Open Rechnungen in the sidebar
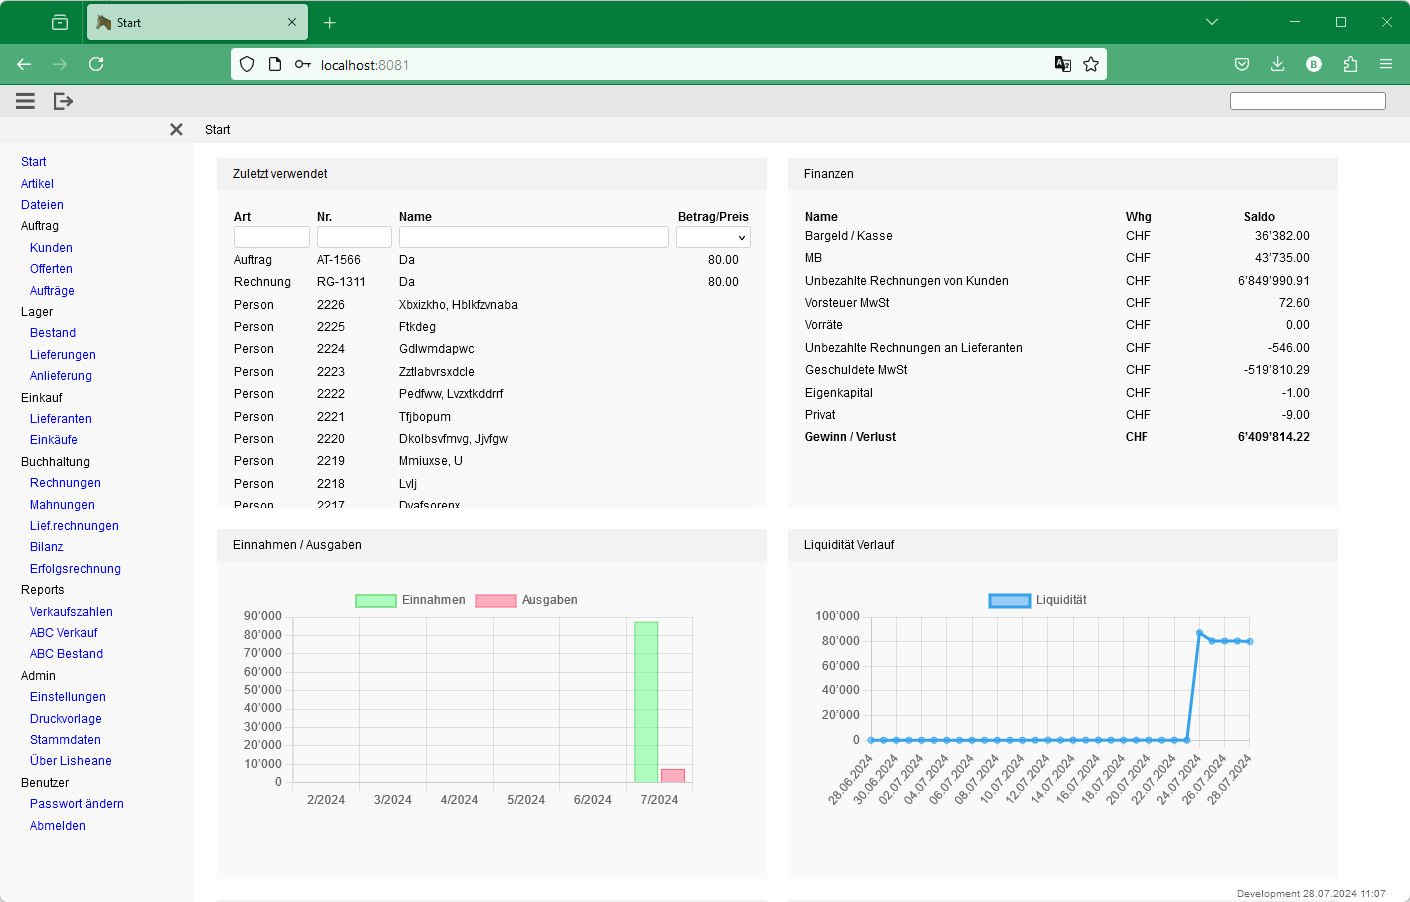Image resolution: width=1410 pixels, height=902 pixels. [65, 483]
